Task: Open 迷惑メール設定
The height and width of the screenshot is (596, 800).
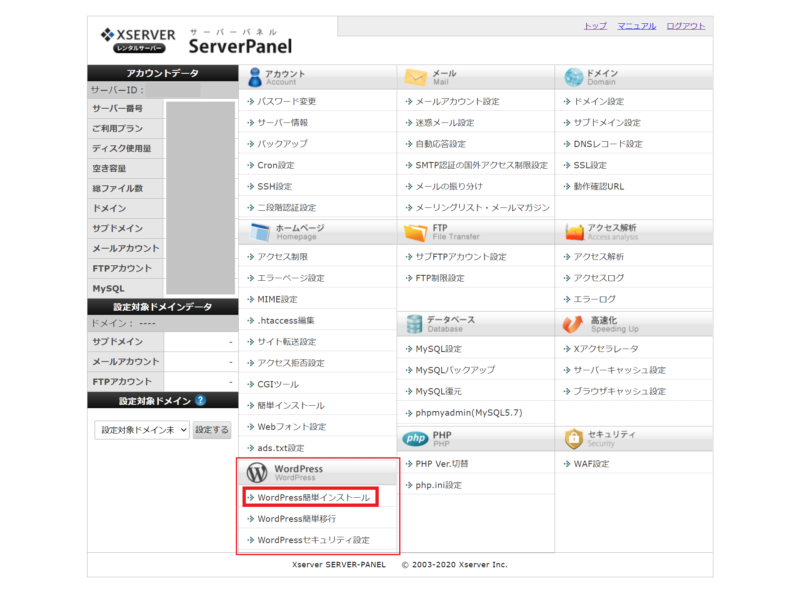Action: 444,122
